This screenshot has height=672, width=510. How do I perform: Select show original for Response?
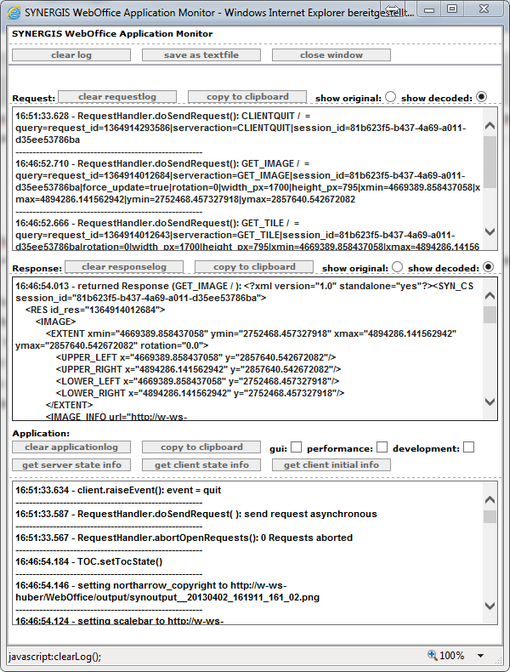click(x=397, y=267)
